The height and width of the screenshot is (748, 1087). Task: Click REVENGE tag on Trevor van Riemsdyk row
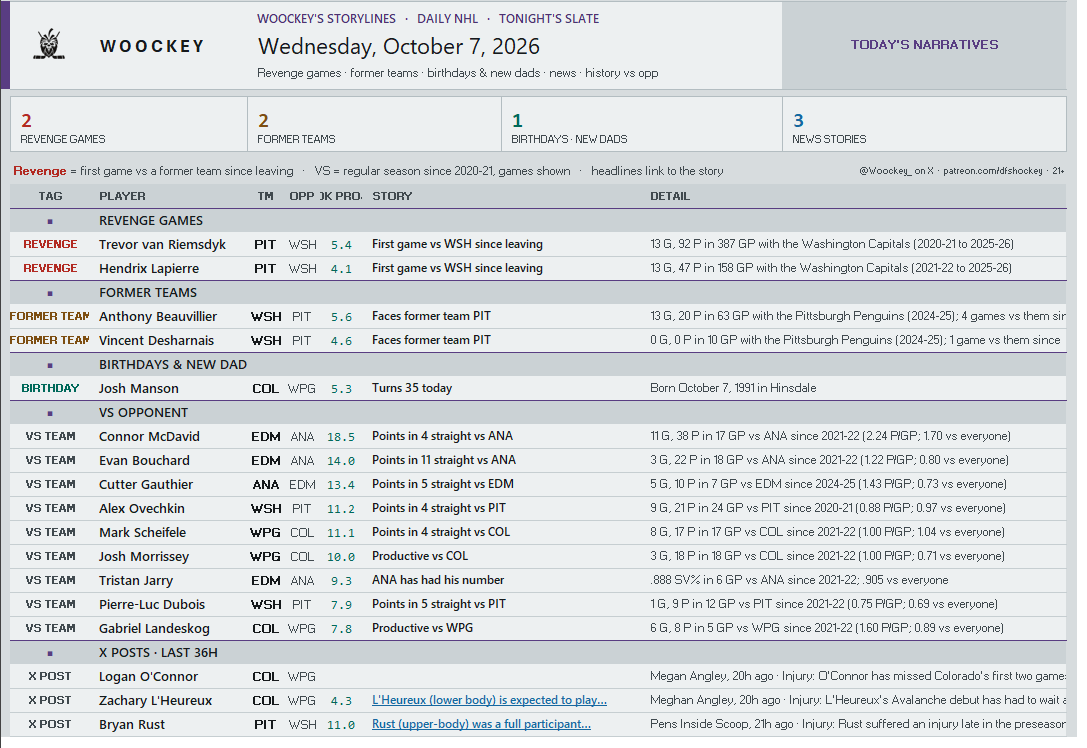point(50,244)
